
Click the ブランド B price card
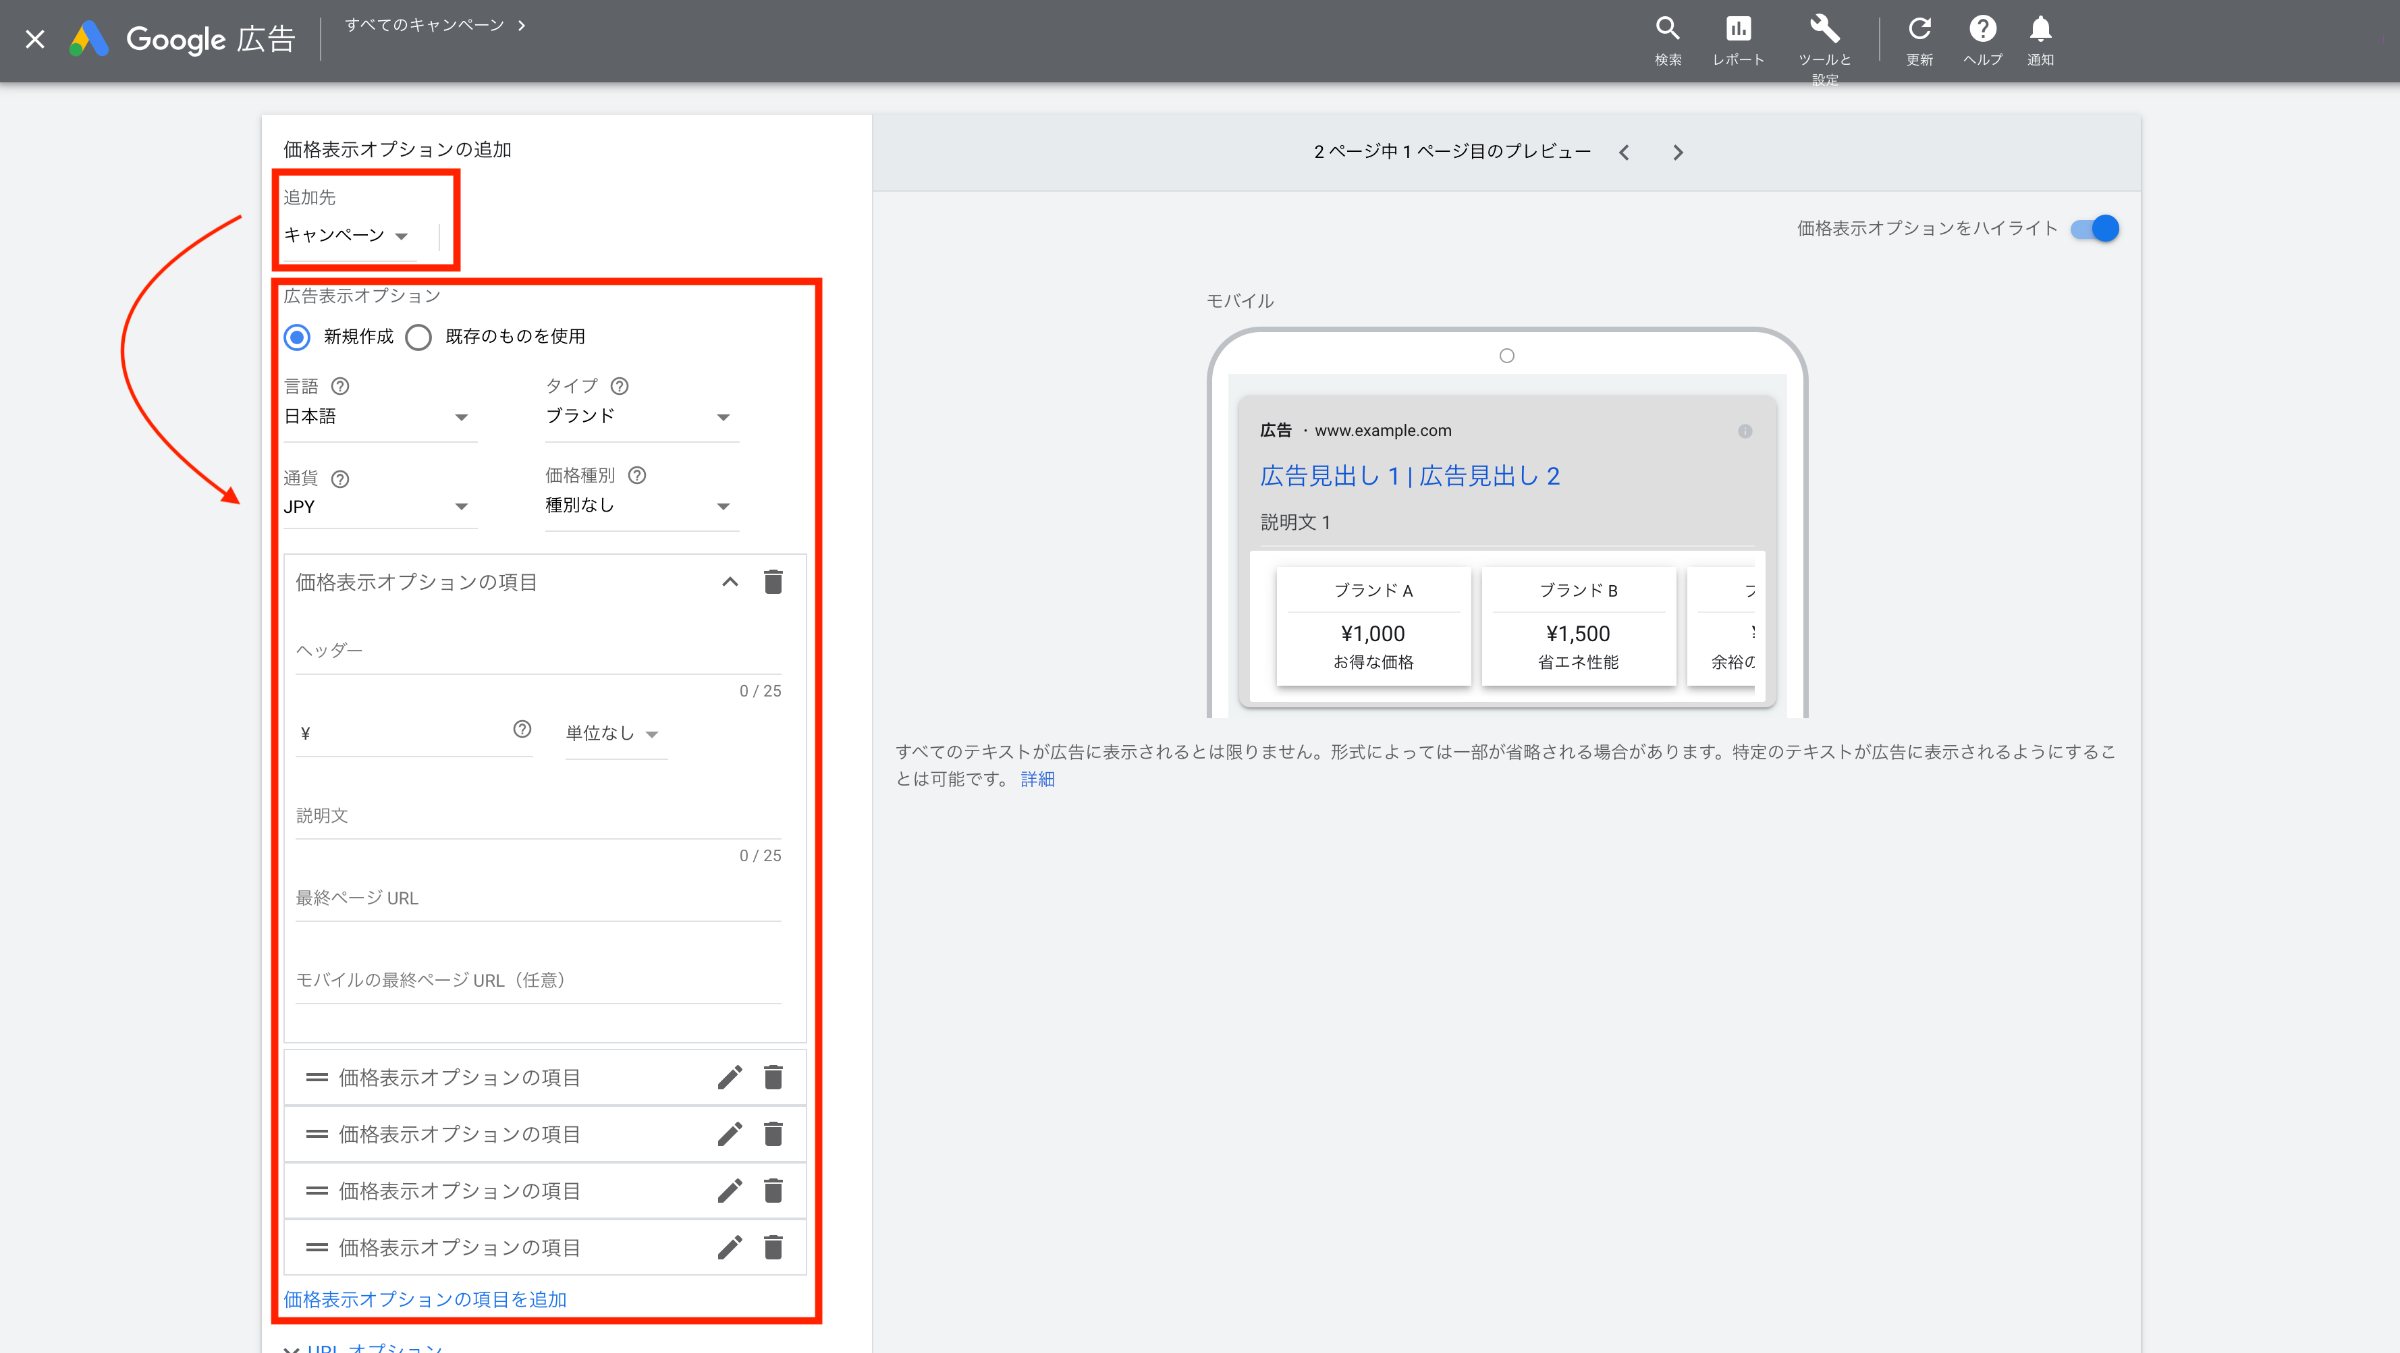pos(1578,626)
